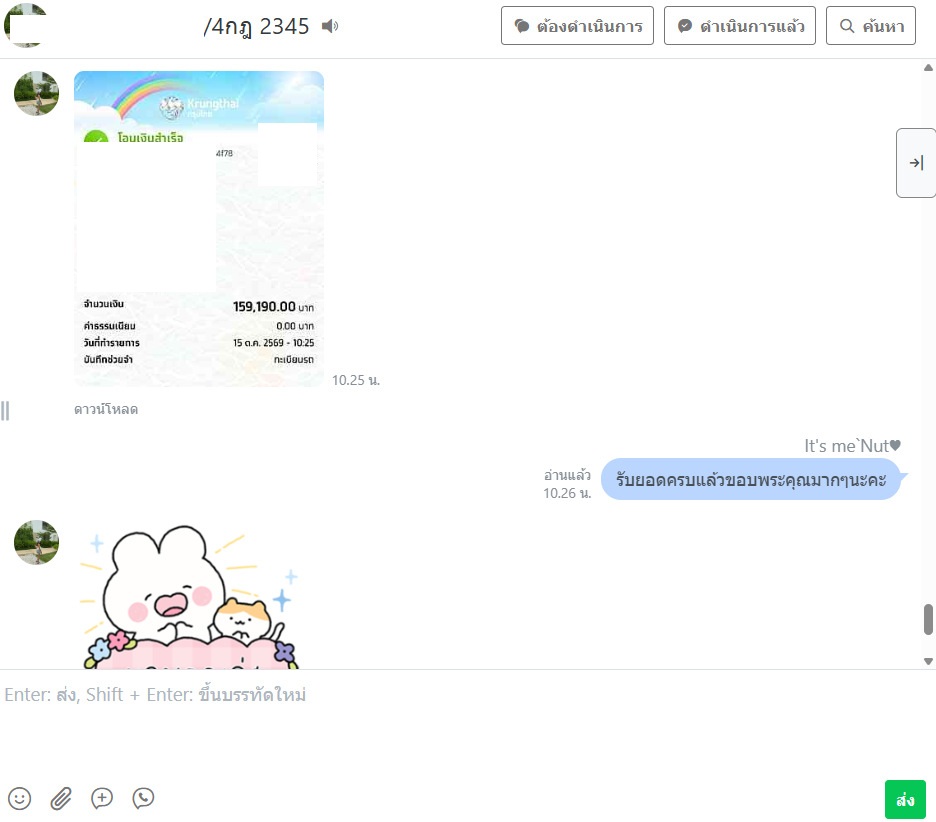Mark chat as ดำเนินการแล้ว
Image resolution: width=936 pixels, height=822 pixels.
[740, 26]
